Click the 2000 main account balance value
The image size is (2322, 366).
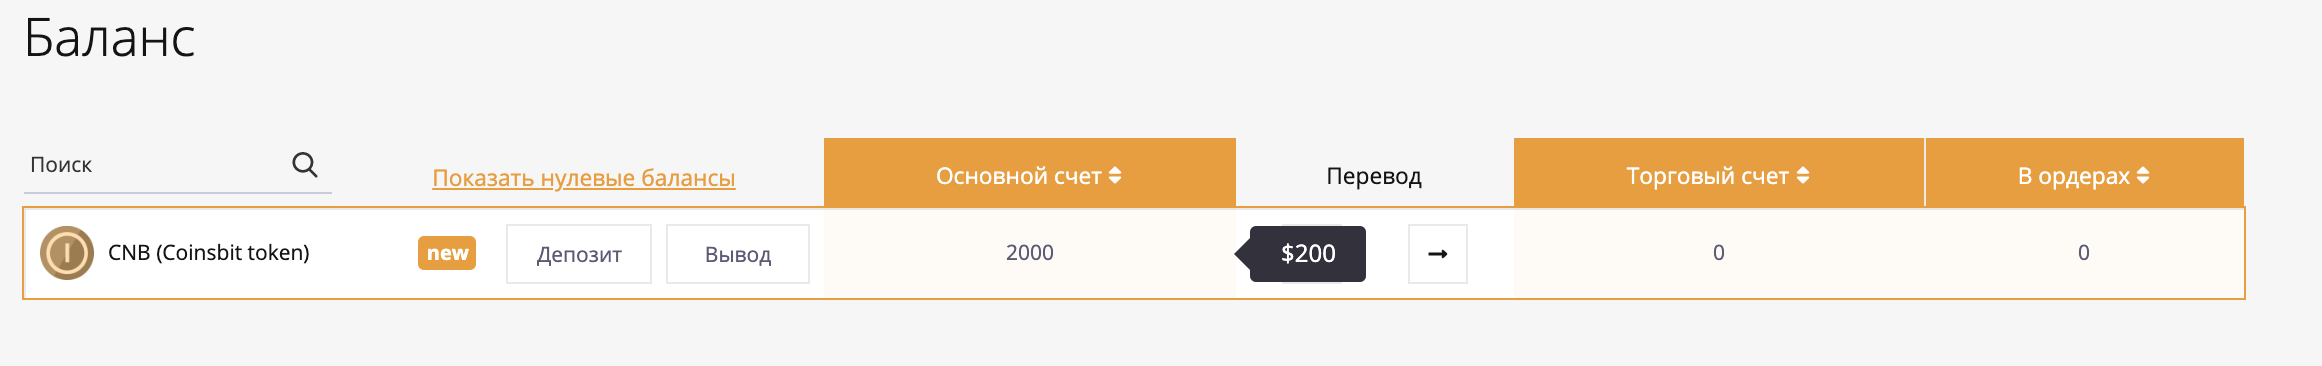1030,253
